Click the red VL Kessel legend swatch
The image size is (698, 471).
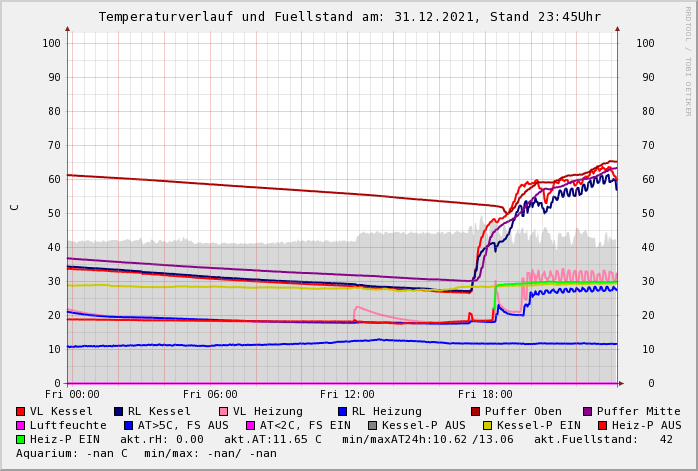click(21, 411)
